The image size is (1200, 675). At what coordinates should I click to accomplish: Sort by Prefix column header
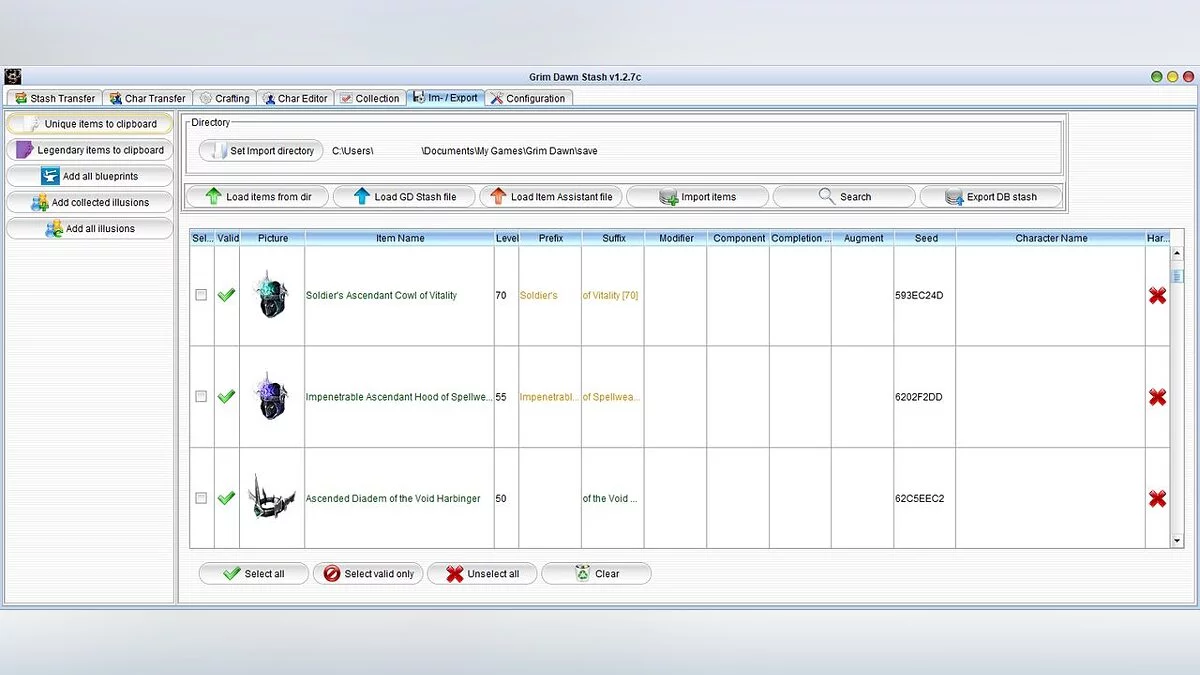[550, 238]
